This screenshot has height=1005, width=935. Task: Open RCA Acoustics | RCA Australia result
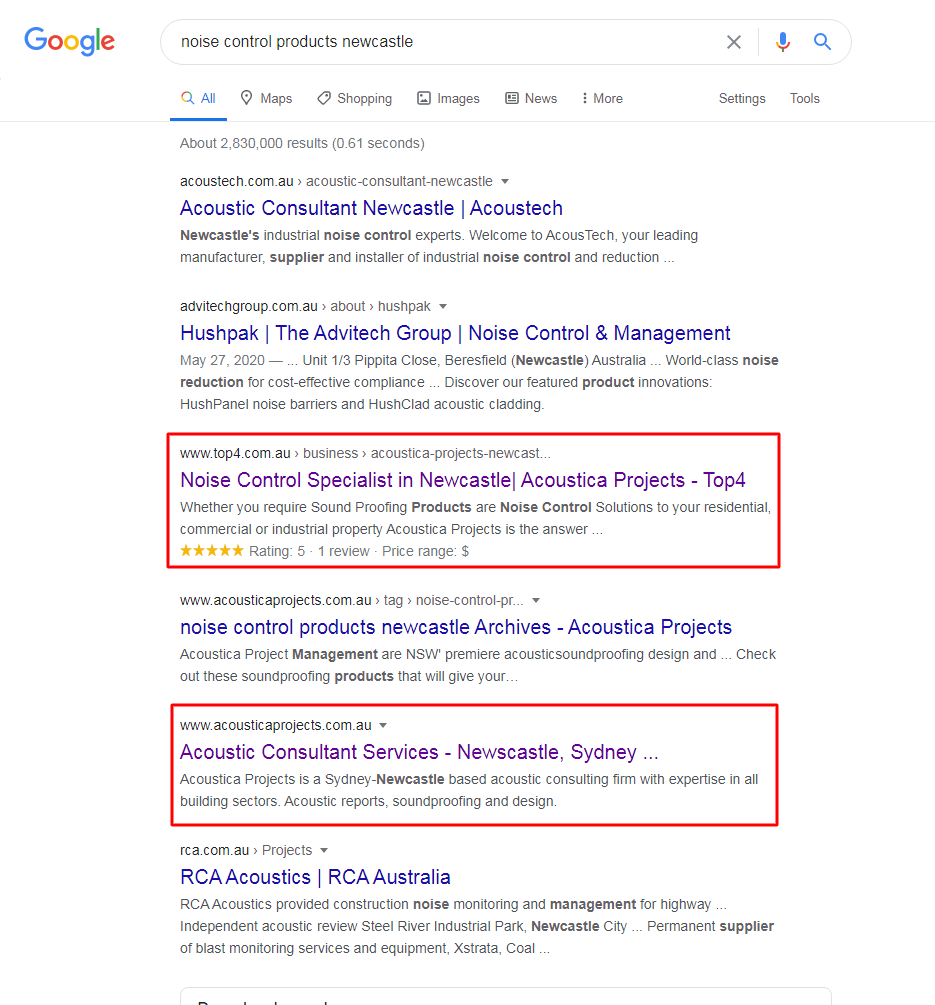pos(315,877)
